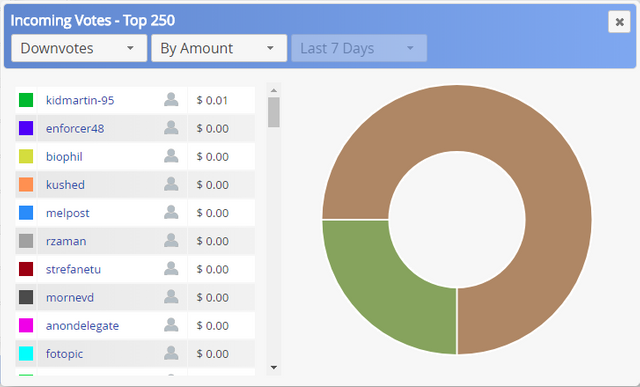Image resolution: width=640 pixels, height=387 pixels.
Task: Click the voter list scrollbar thumb
Action: coord(274,112)
